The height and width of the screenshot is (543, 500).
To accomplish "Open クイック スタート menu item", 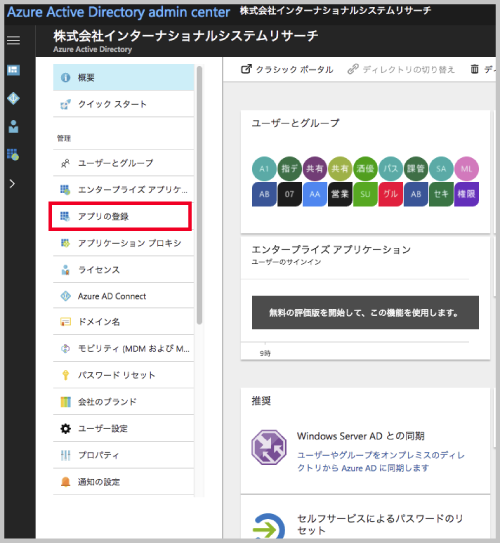I will click(123, 104).
